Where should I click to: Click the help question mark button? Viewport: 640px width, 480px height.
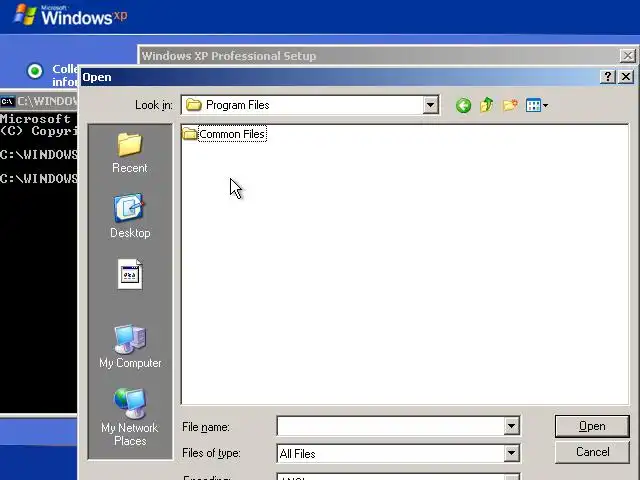[x=607, y=77]
